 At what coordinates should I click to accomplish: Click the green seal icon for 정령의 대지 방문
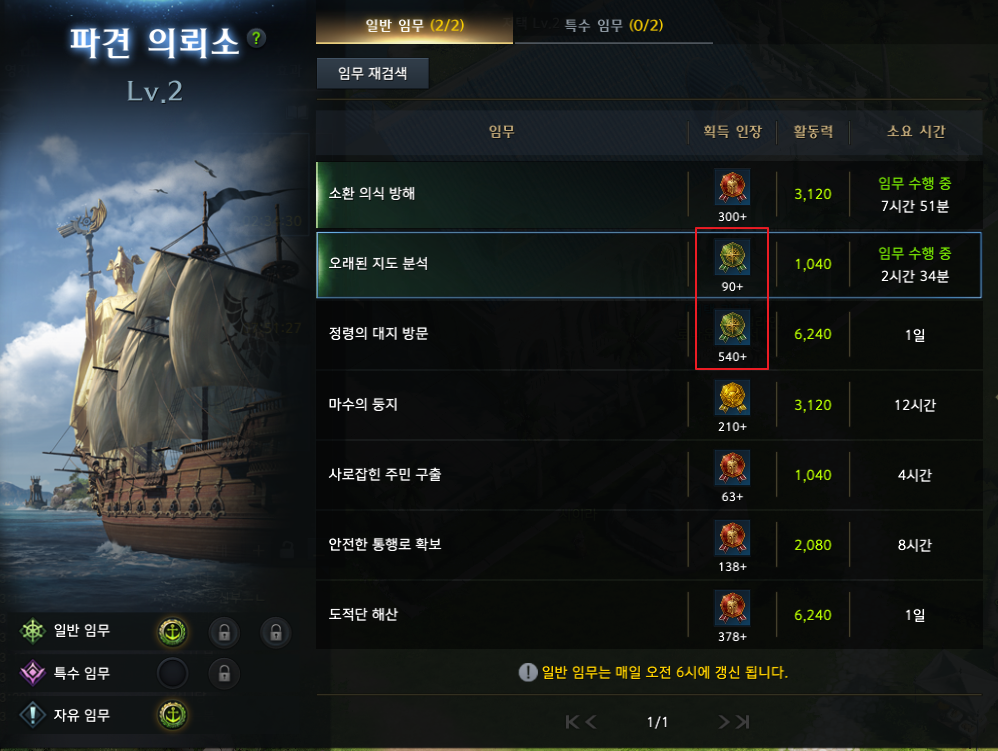click(x=732, y=326)
